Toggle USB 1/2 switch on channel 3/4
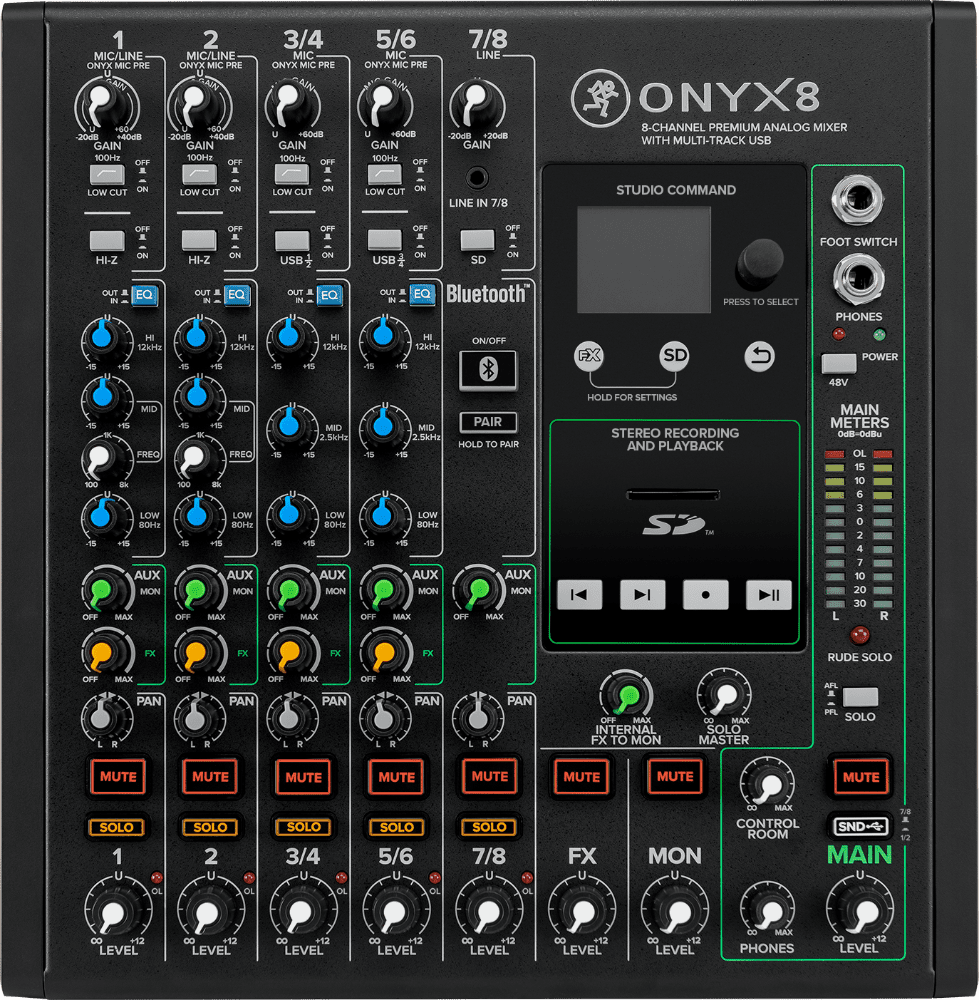This screenshot has height=1000, width=979. [292, 241]
